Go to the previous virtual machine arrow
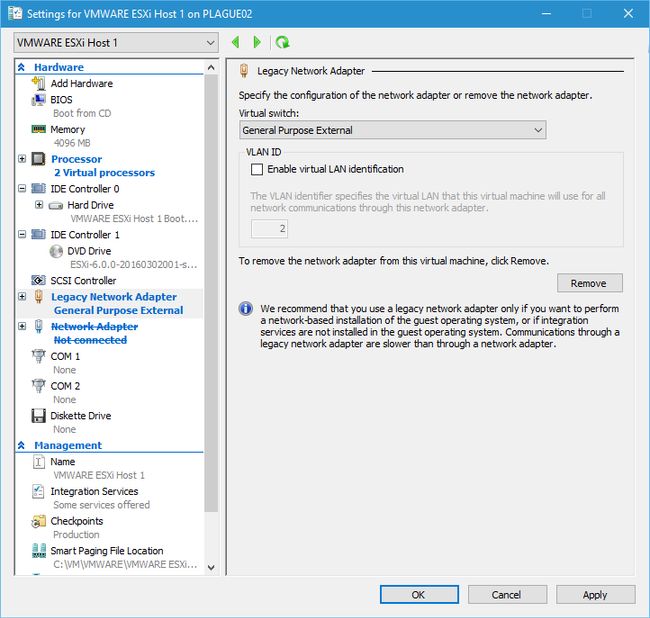650x618 pixels. pyautogui.click(x=235, y=42)
